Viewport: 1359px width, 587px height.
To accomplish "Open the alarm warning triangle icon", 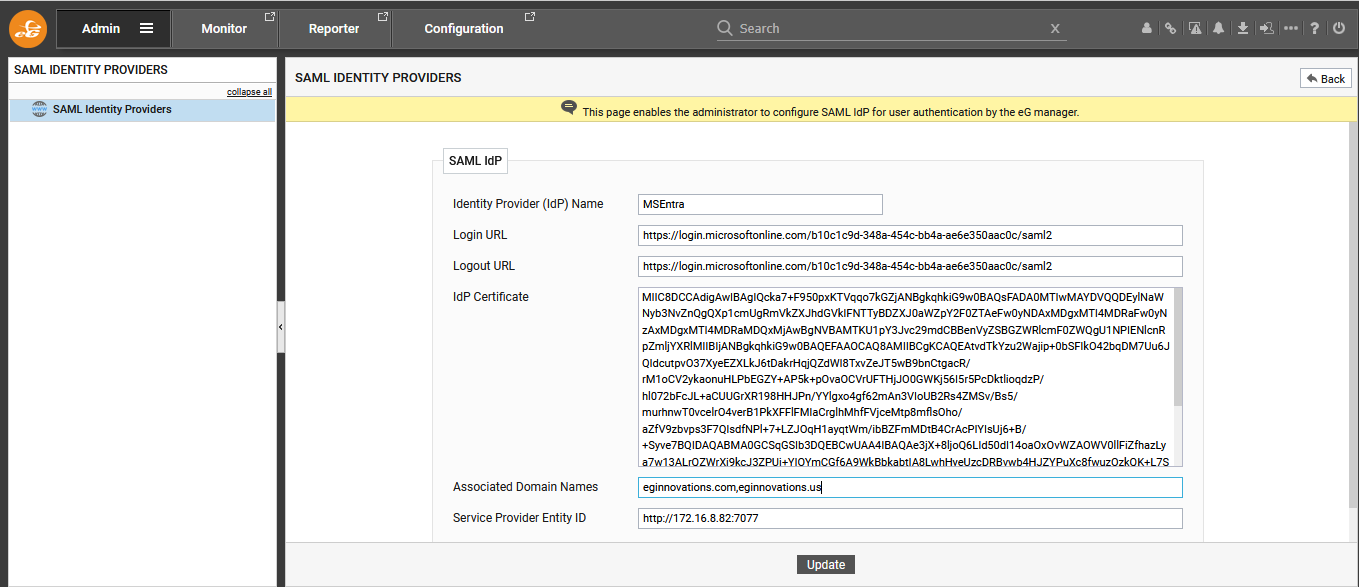I will click(x=1195, y=29).
